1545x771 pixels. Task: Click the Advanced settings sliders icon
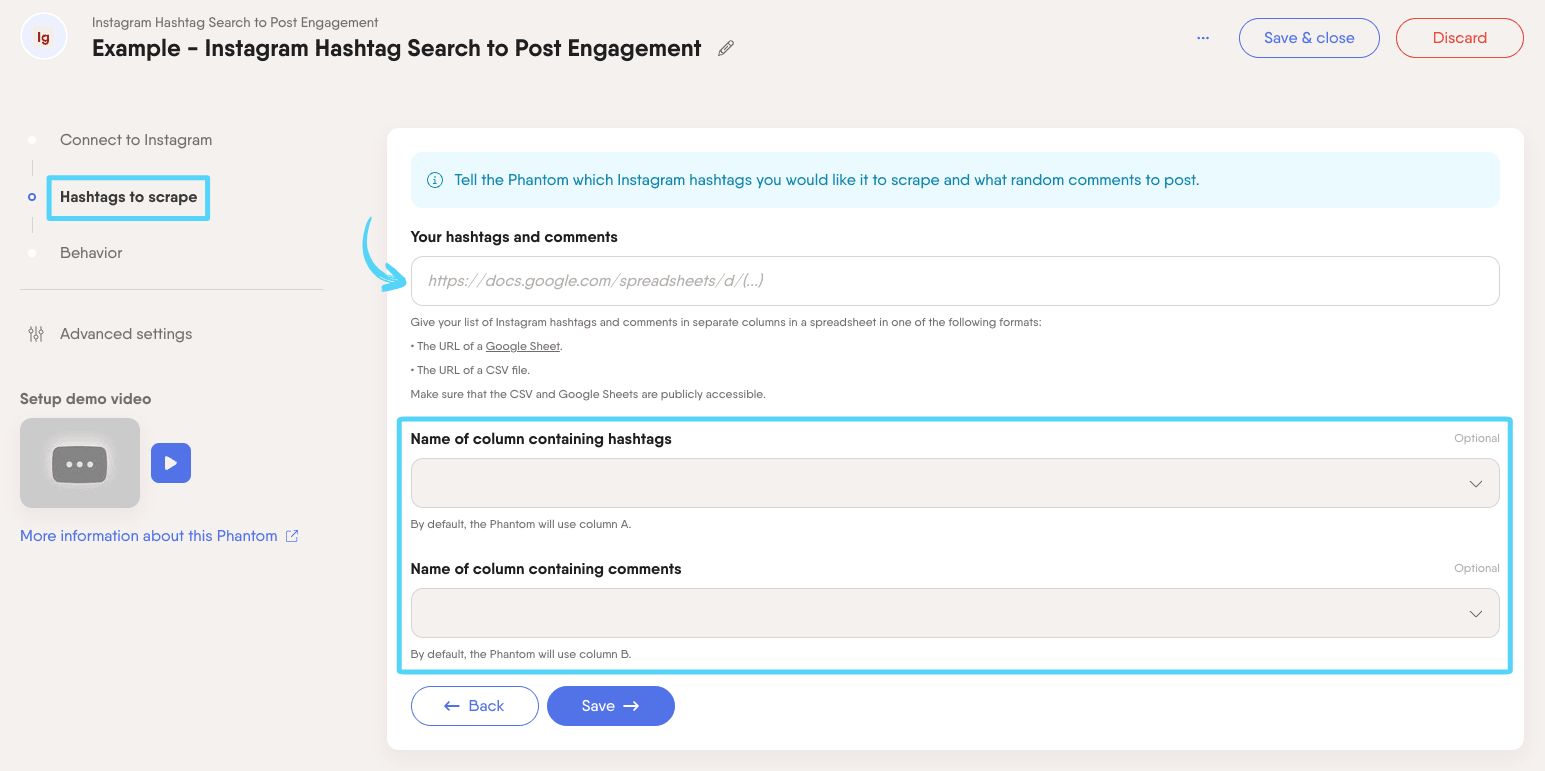point(36,334)
